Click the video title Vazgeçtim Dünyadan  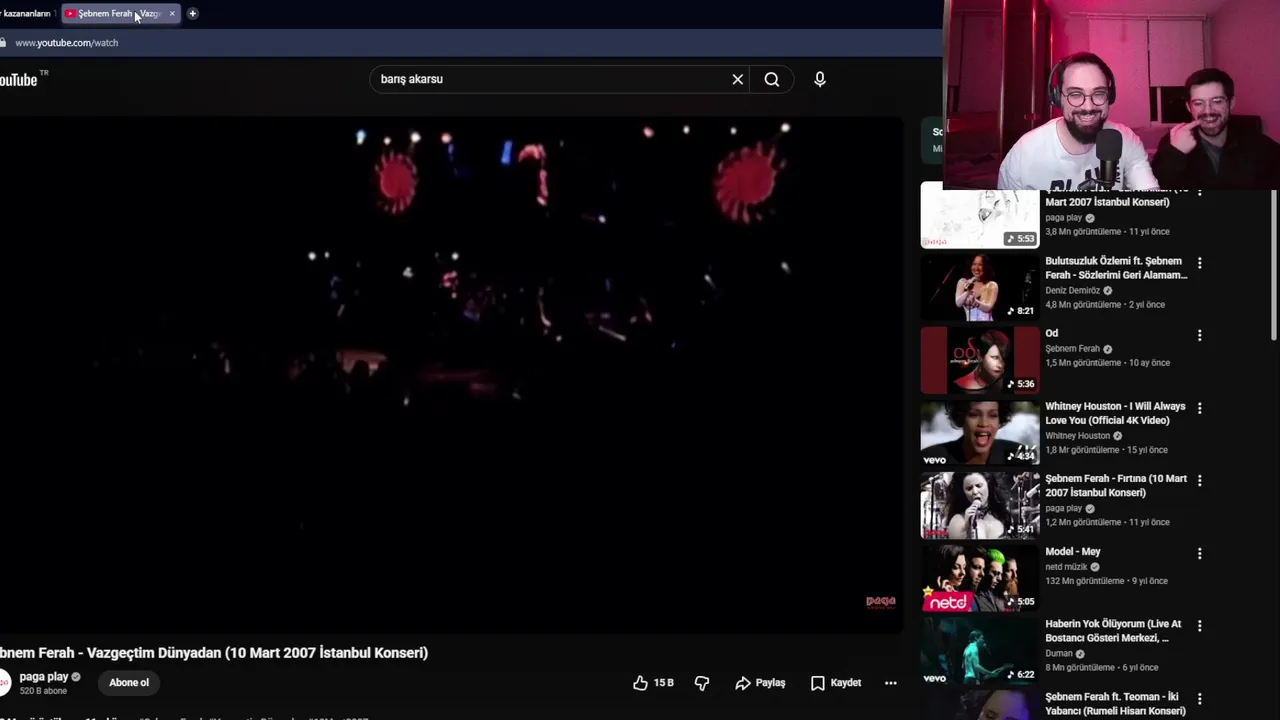pos(214,653)
